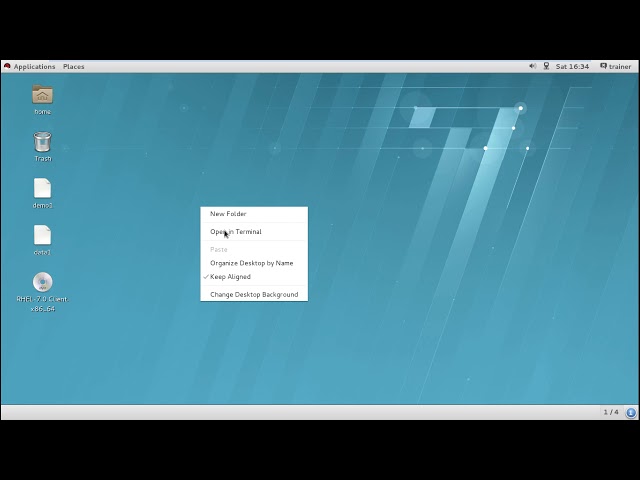Image resolution: width=640 pixels, height=480 pixels.
Task: Click the Sat 16:34 clock
Action: pyautogui.click(x=572, y=66)
